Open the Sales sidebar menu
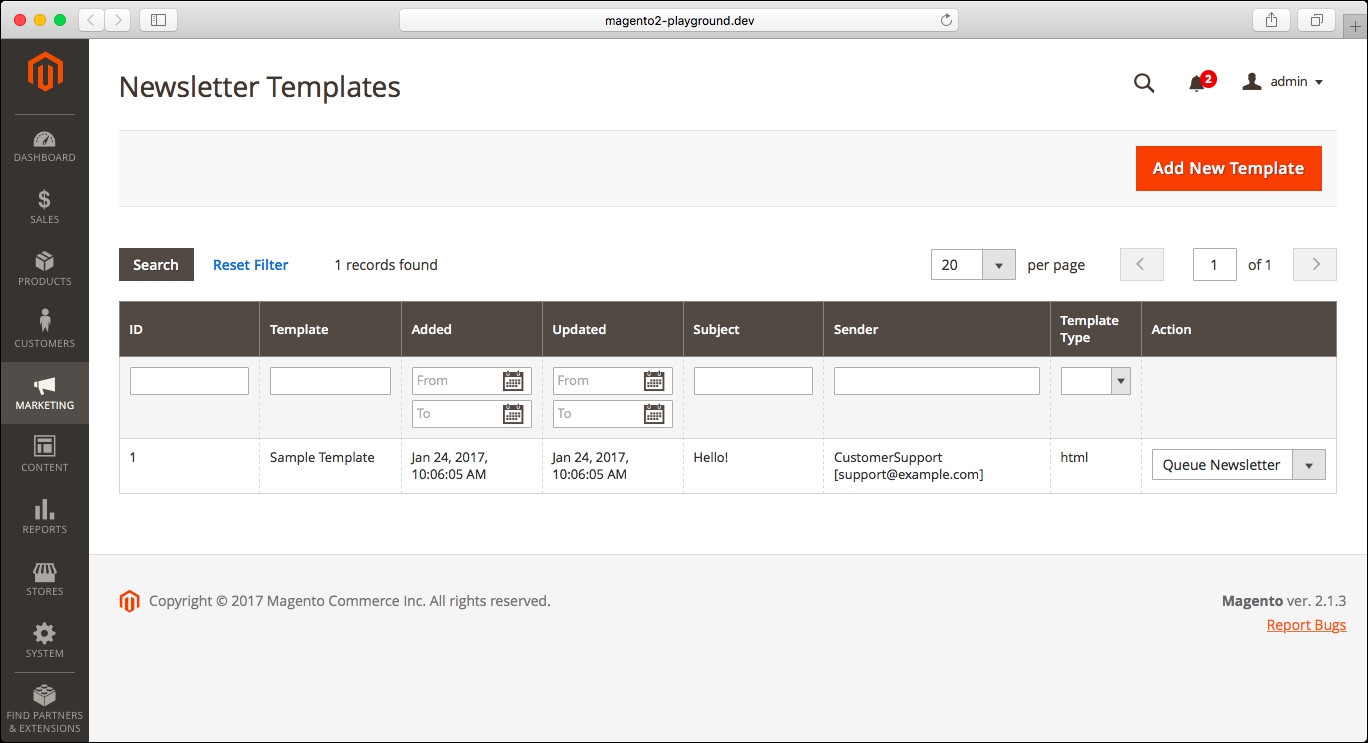This screenshot has width=1368, height=743. click(x=44, y=207)
